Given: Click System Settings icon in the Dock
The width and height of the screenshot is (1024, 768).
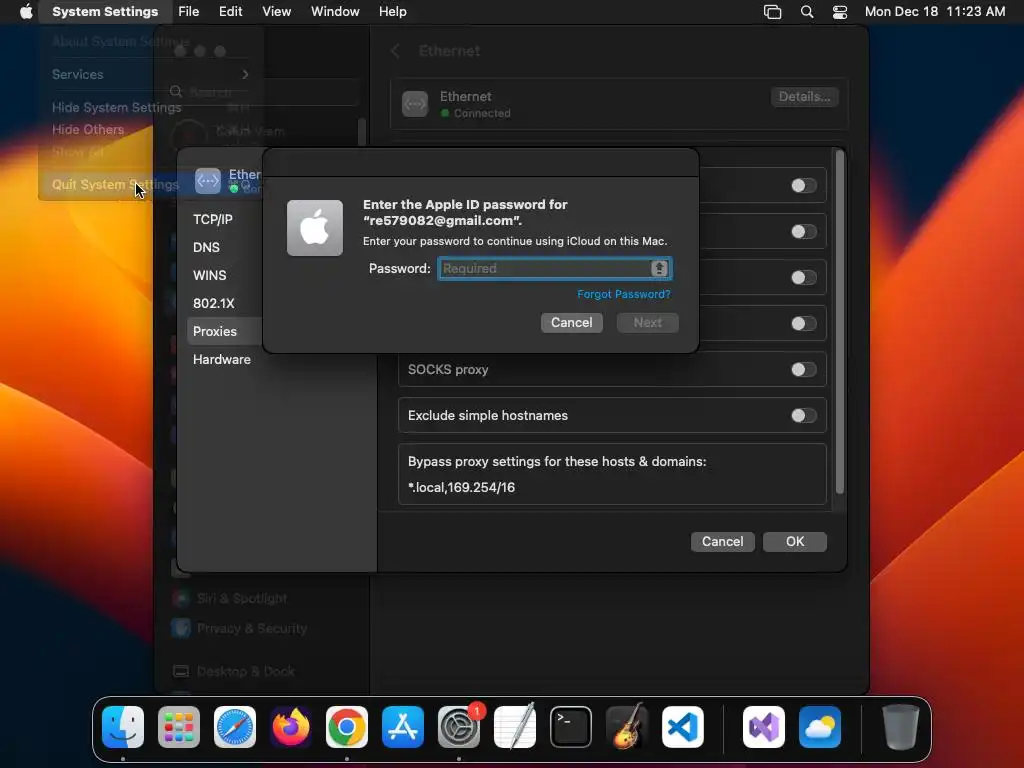Looking at the screenshot, I should pos(458,727).
